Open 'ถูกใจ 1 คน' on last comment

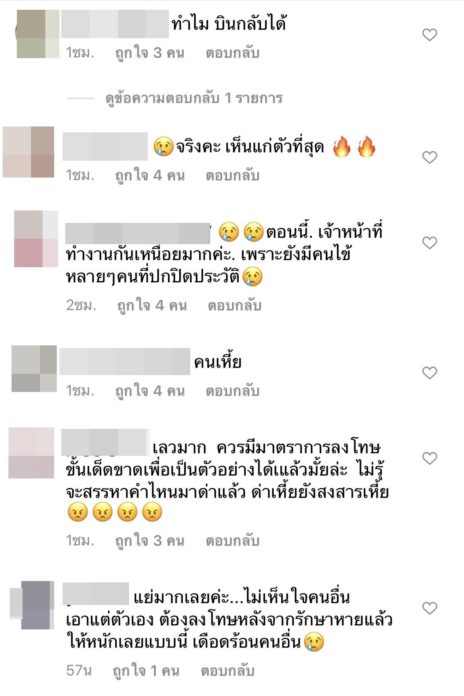pyautogui.click(x=146, y=671)
